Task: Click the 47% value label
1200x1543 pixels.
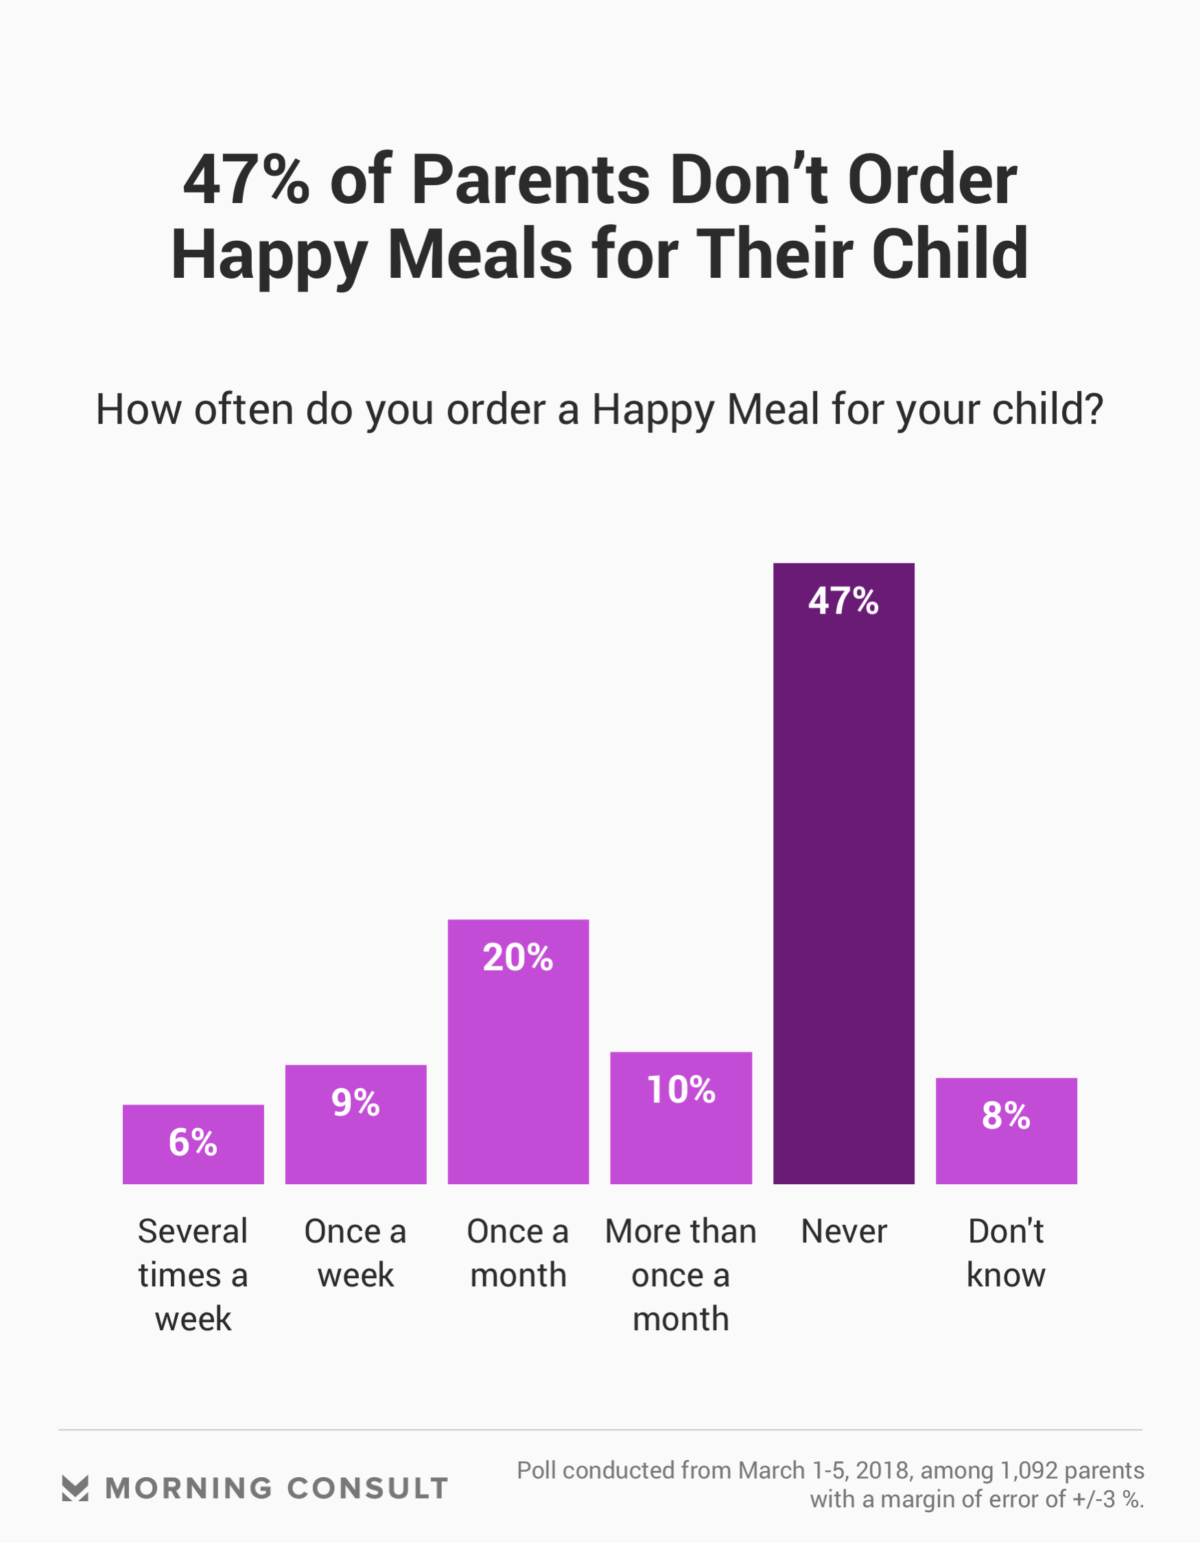Action: 844,601
